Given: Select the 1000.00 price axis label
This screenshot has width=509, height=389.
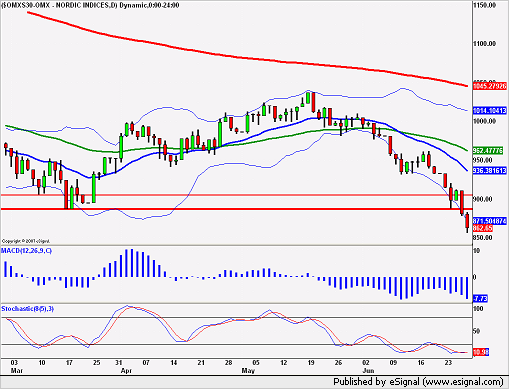Looking at the screenshot, I should (x=485, y=121).
